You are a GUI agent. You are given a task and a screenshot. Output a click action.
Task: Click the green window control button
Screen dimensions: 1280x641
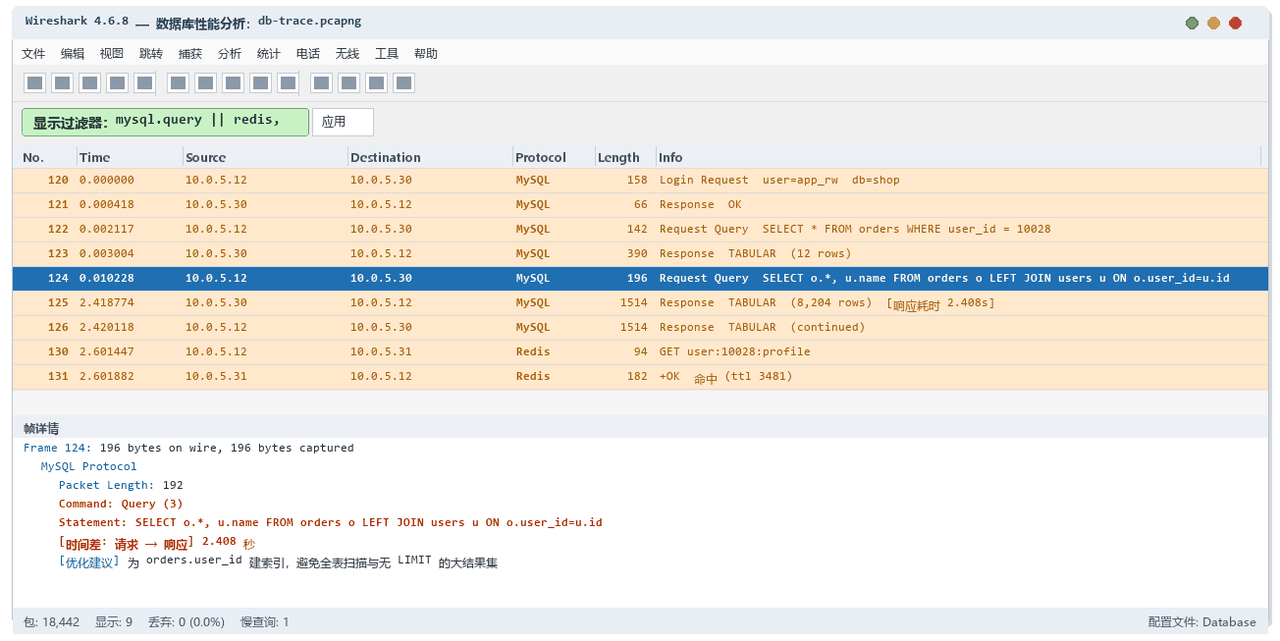click(1192, 23)
